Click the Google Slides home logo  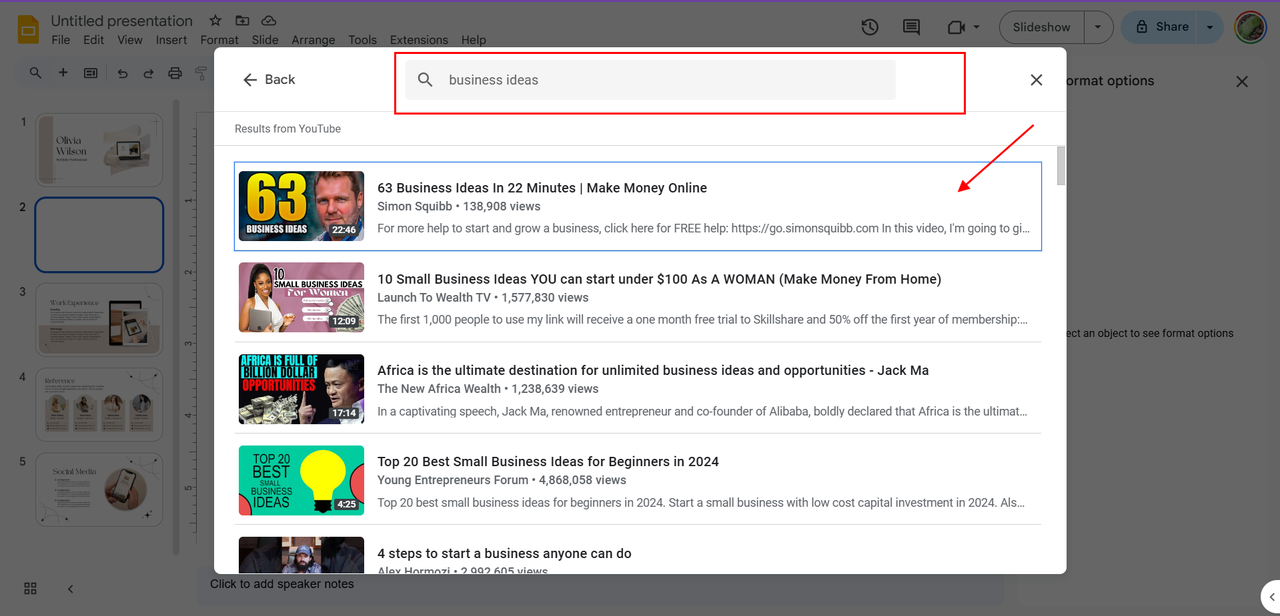click(x=28, y=29)
